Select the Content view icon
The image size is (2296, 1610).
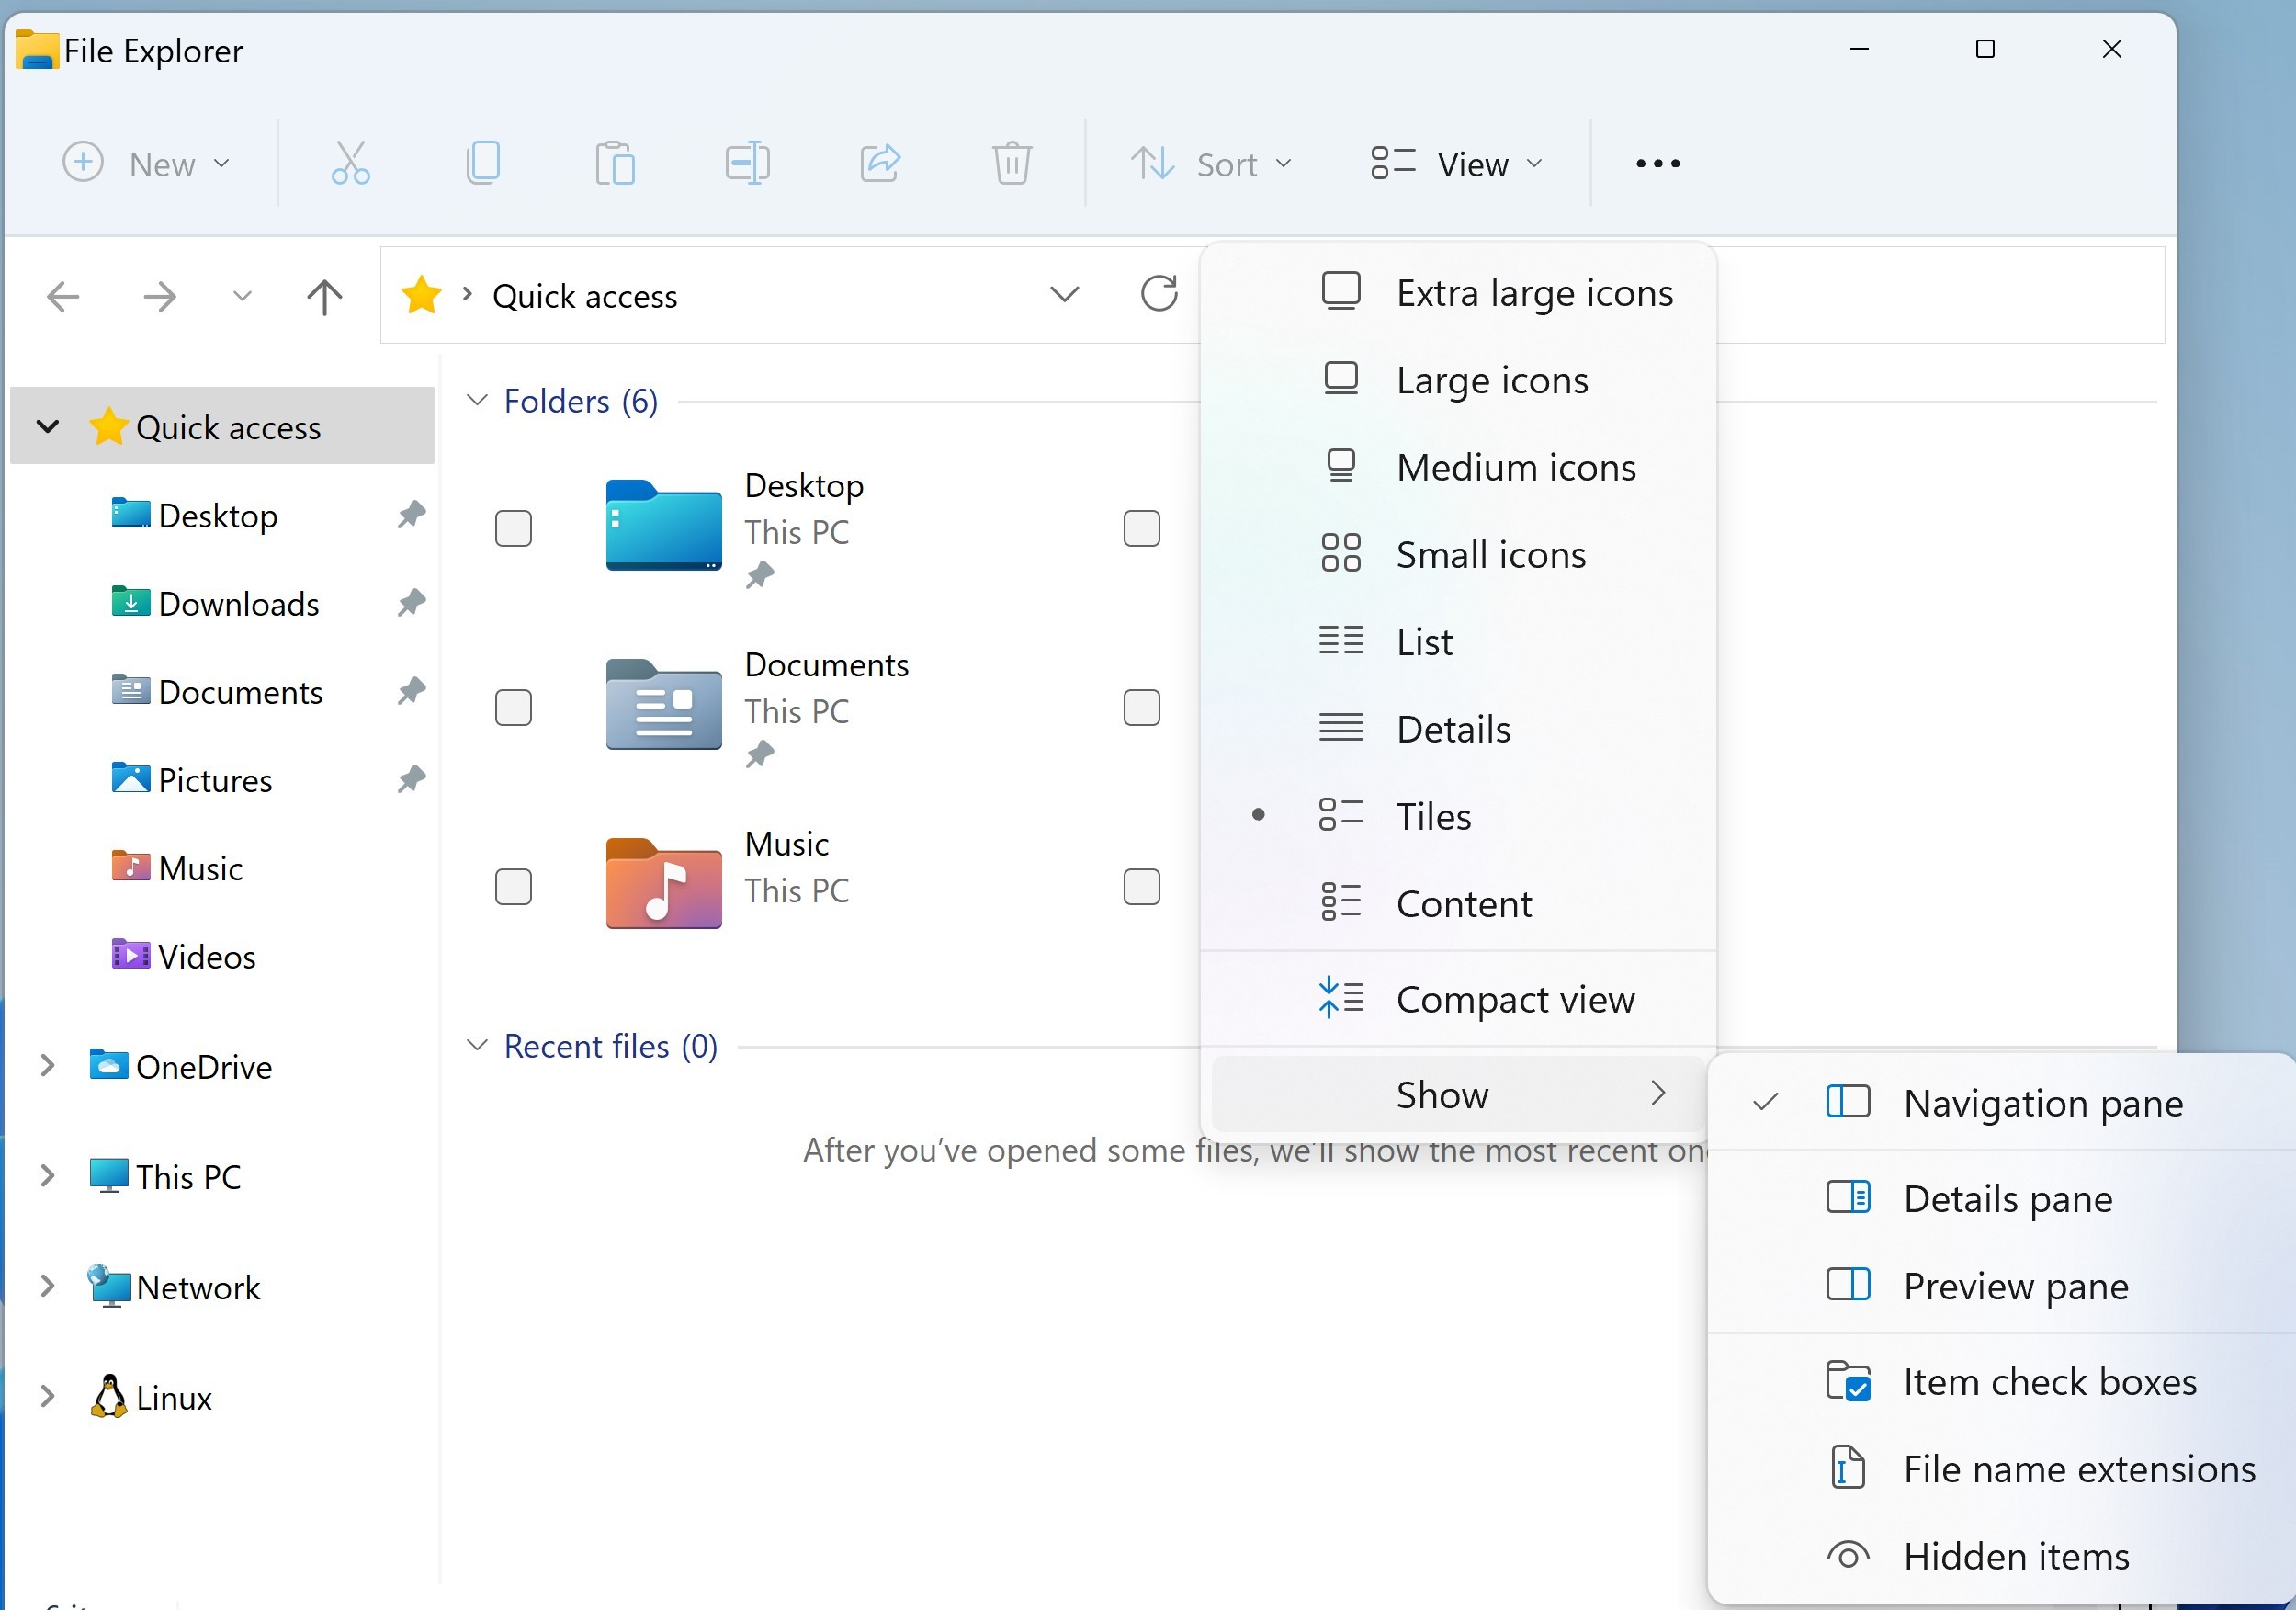(1340, 901)
